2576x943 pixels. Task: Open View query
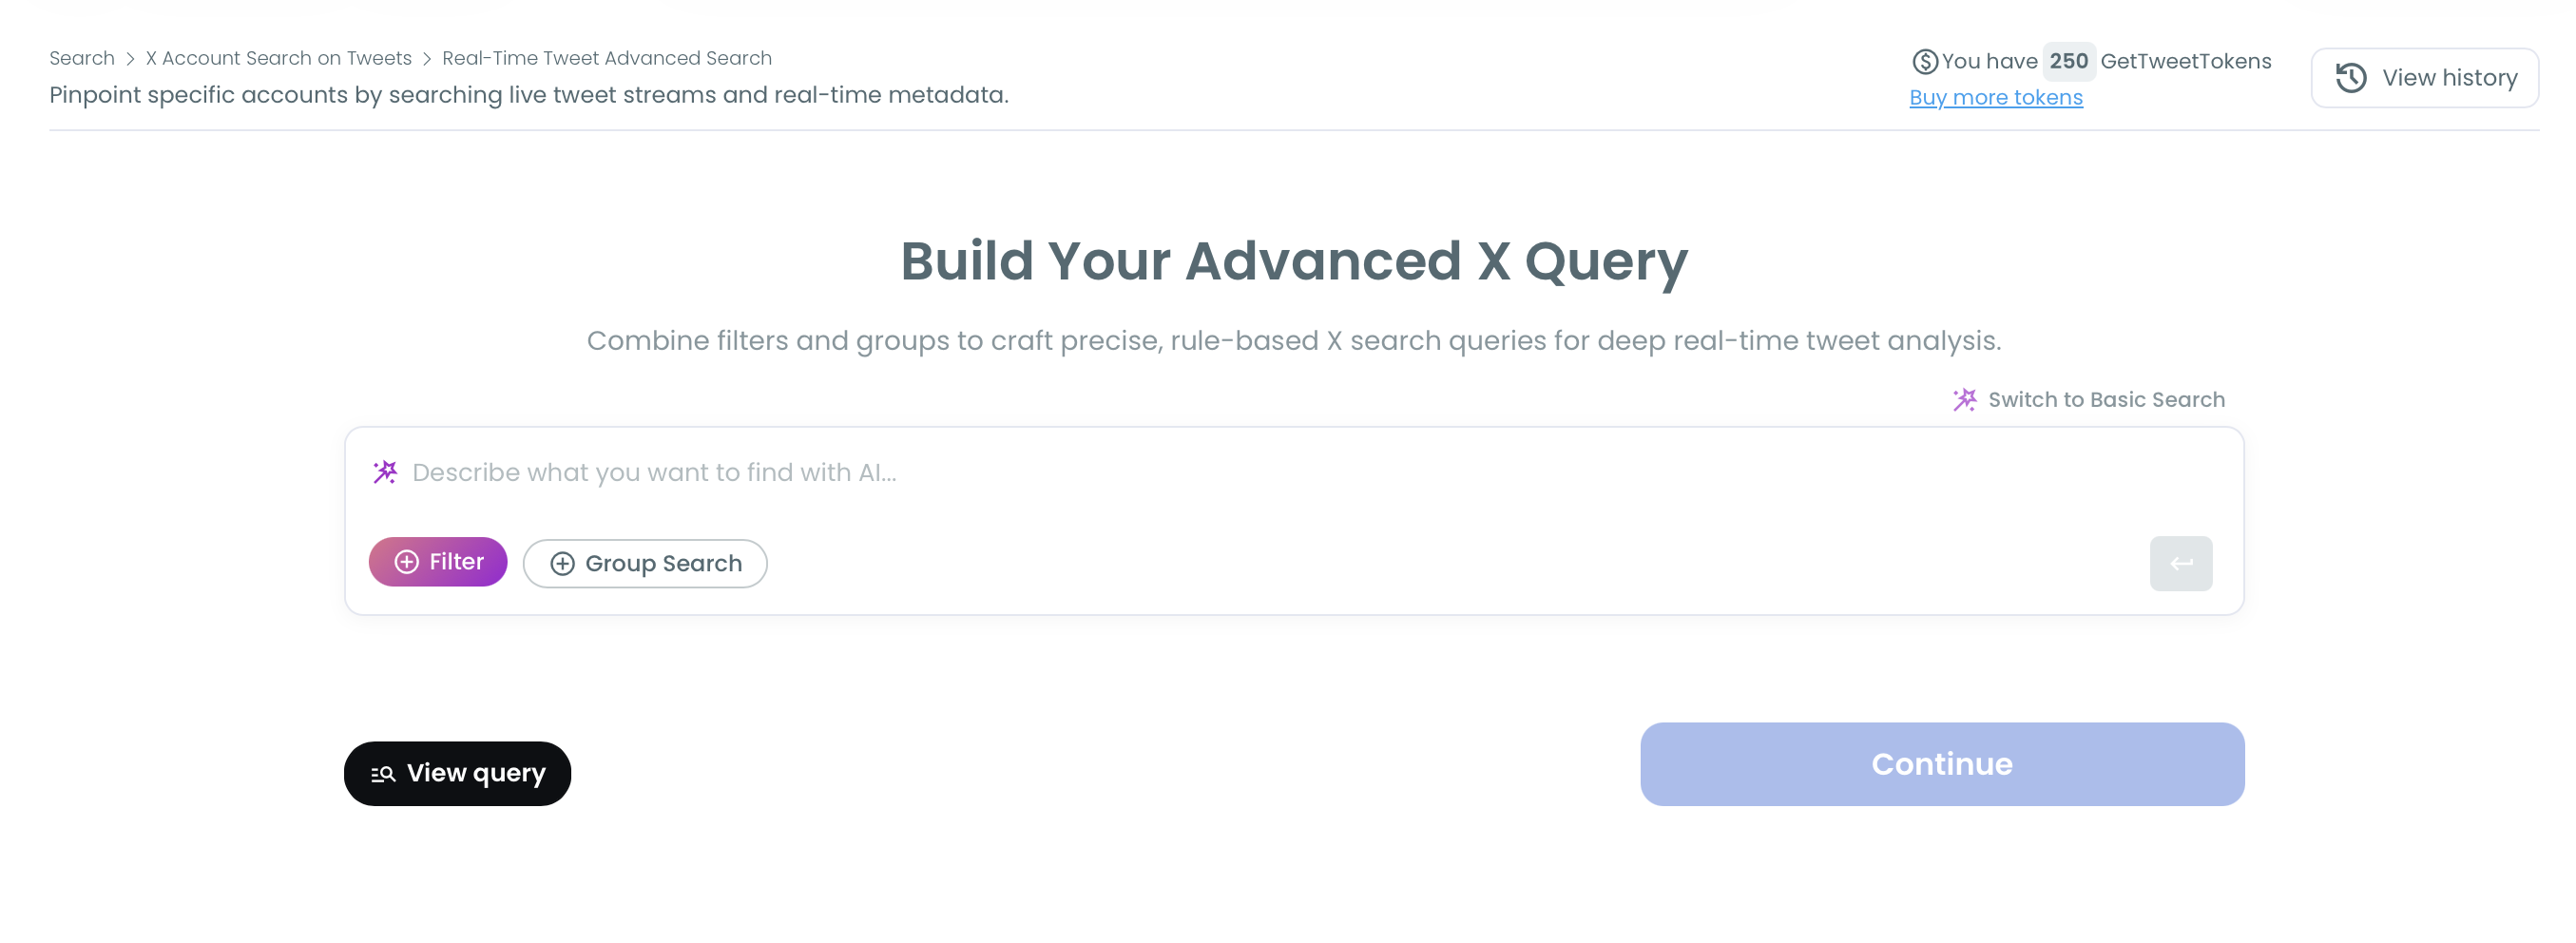click(x=457, y=773)
